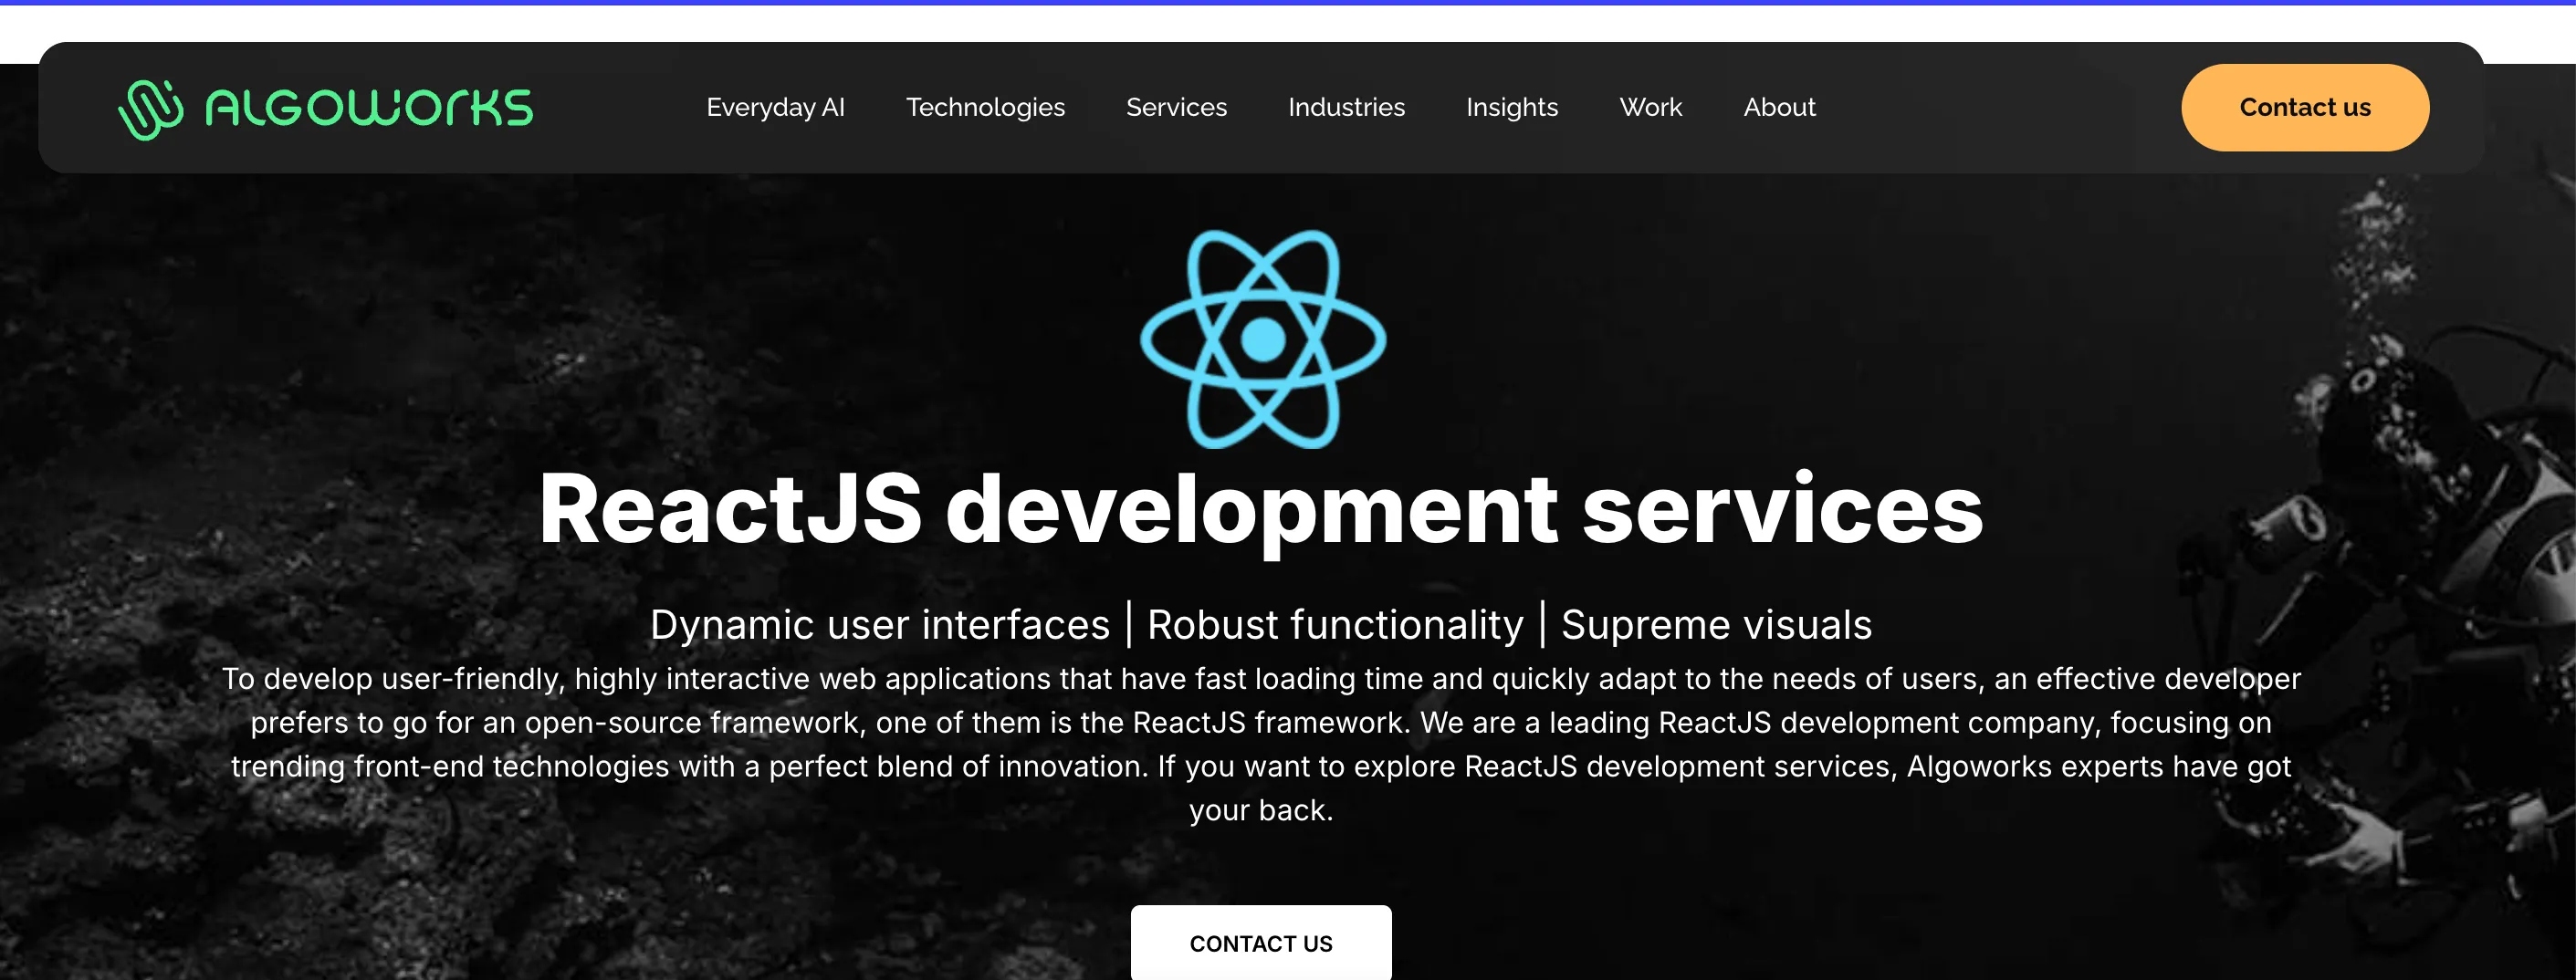Click the tagline starting with 'Dynamic user interfaces'
The height and width of the screenshot is (980, 2576).
(x=1261, y=624)
